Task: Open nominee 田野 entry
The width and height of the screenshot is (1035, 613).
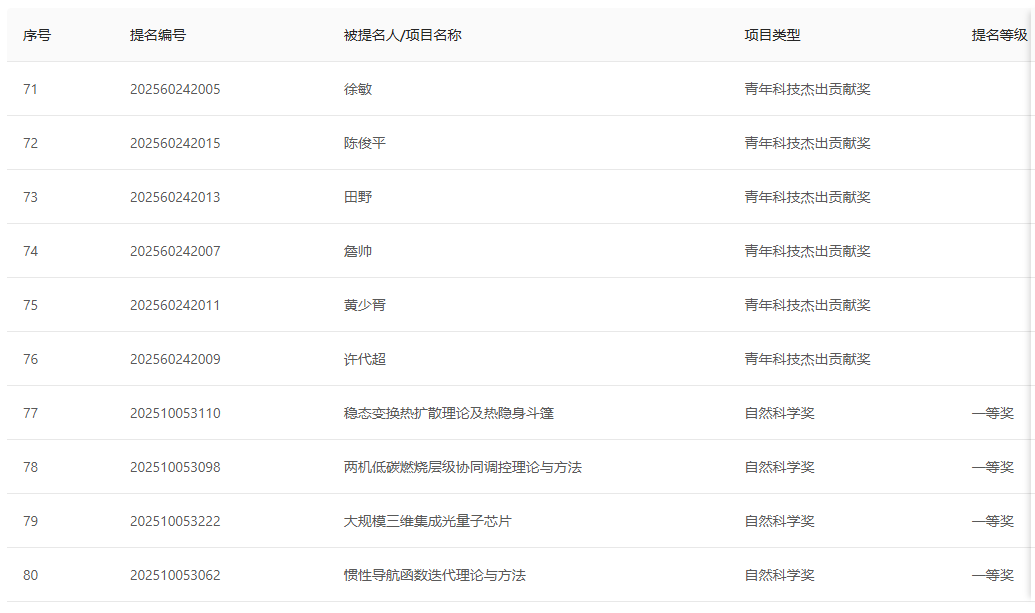Action: click(356, 196)
